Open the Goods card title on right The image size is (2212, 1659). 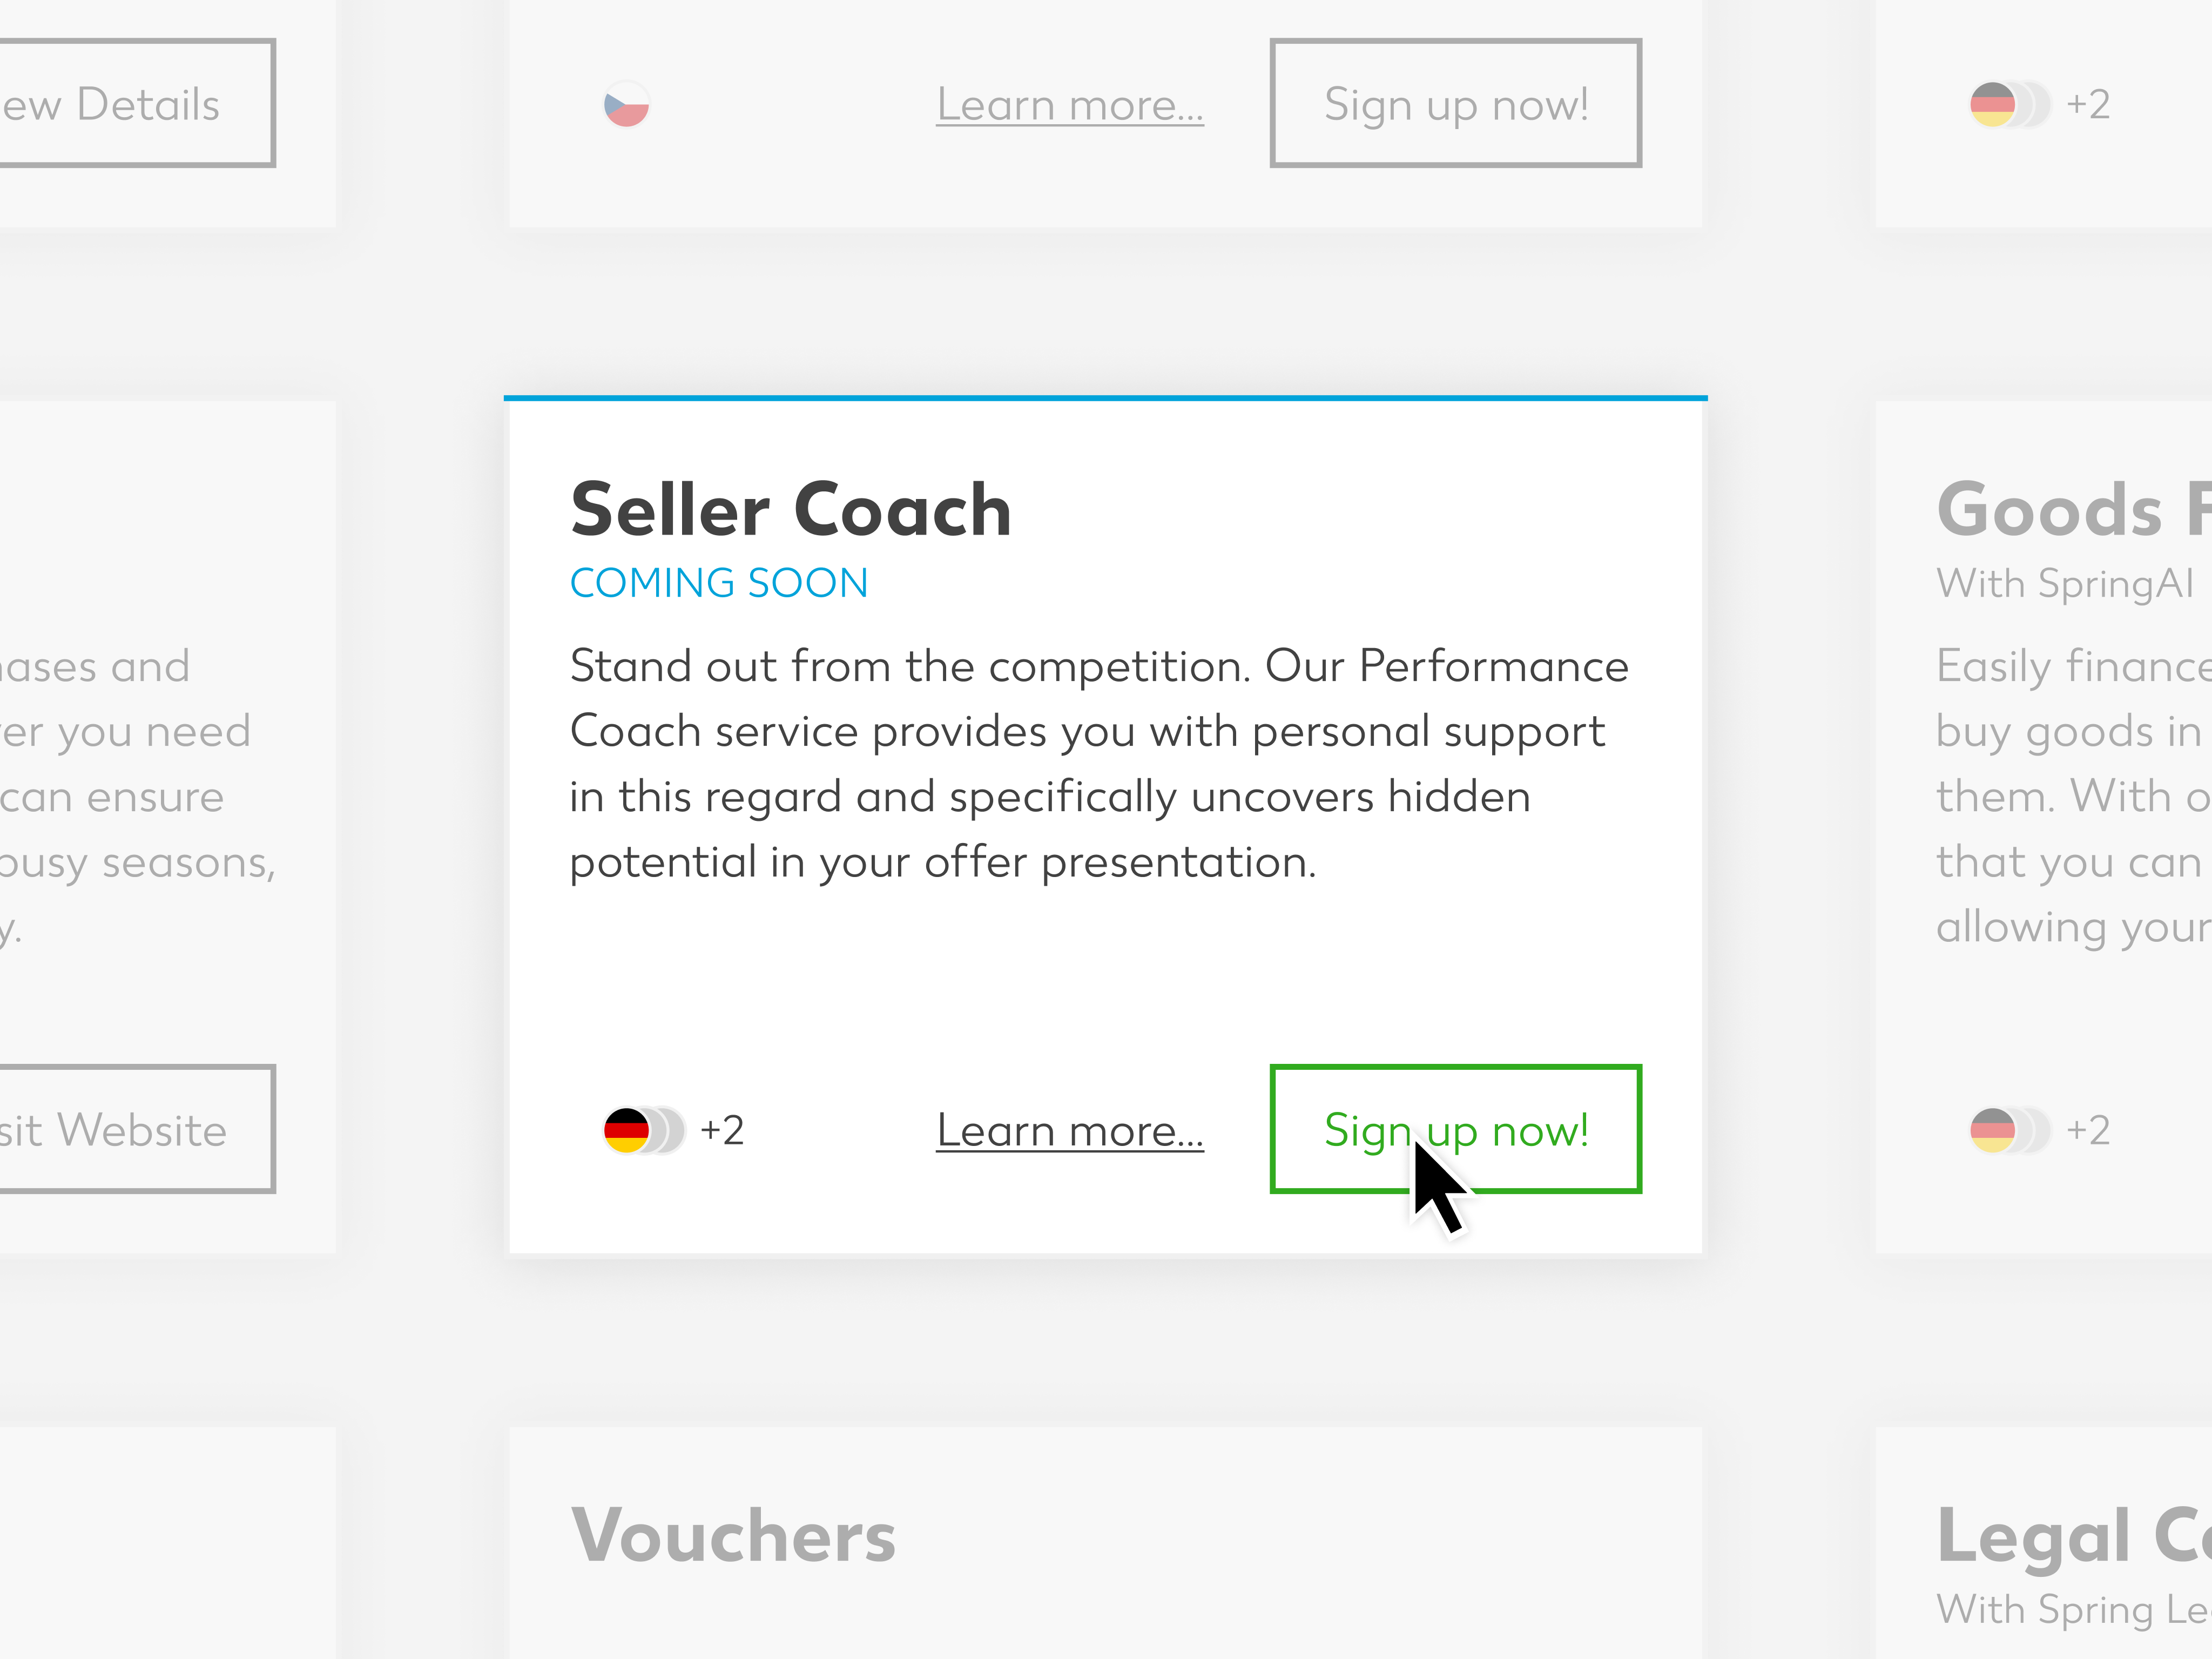(2074, 510)
